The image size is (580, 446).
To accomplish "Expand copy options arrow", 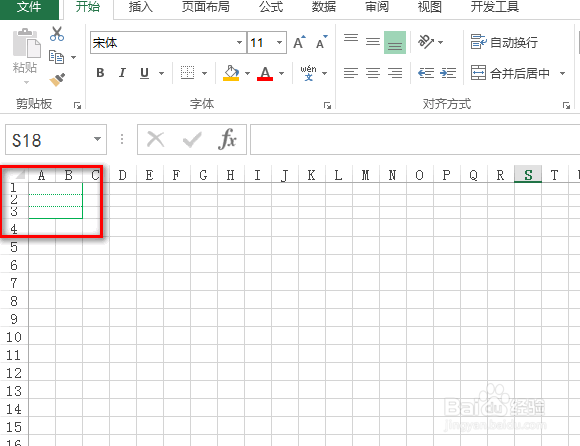I will (73, 57).
